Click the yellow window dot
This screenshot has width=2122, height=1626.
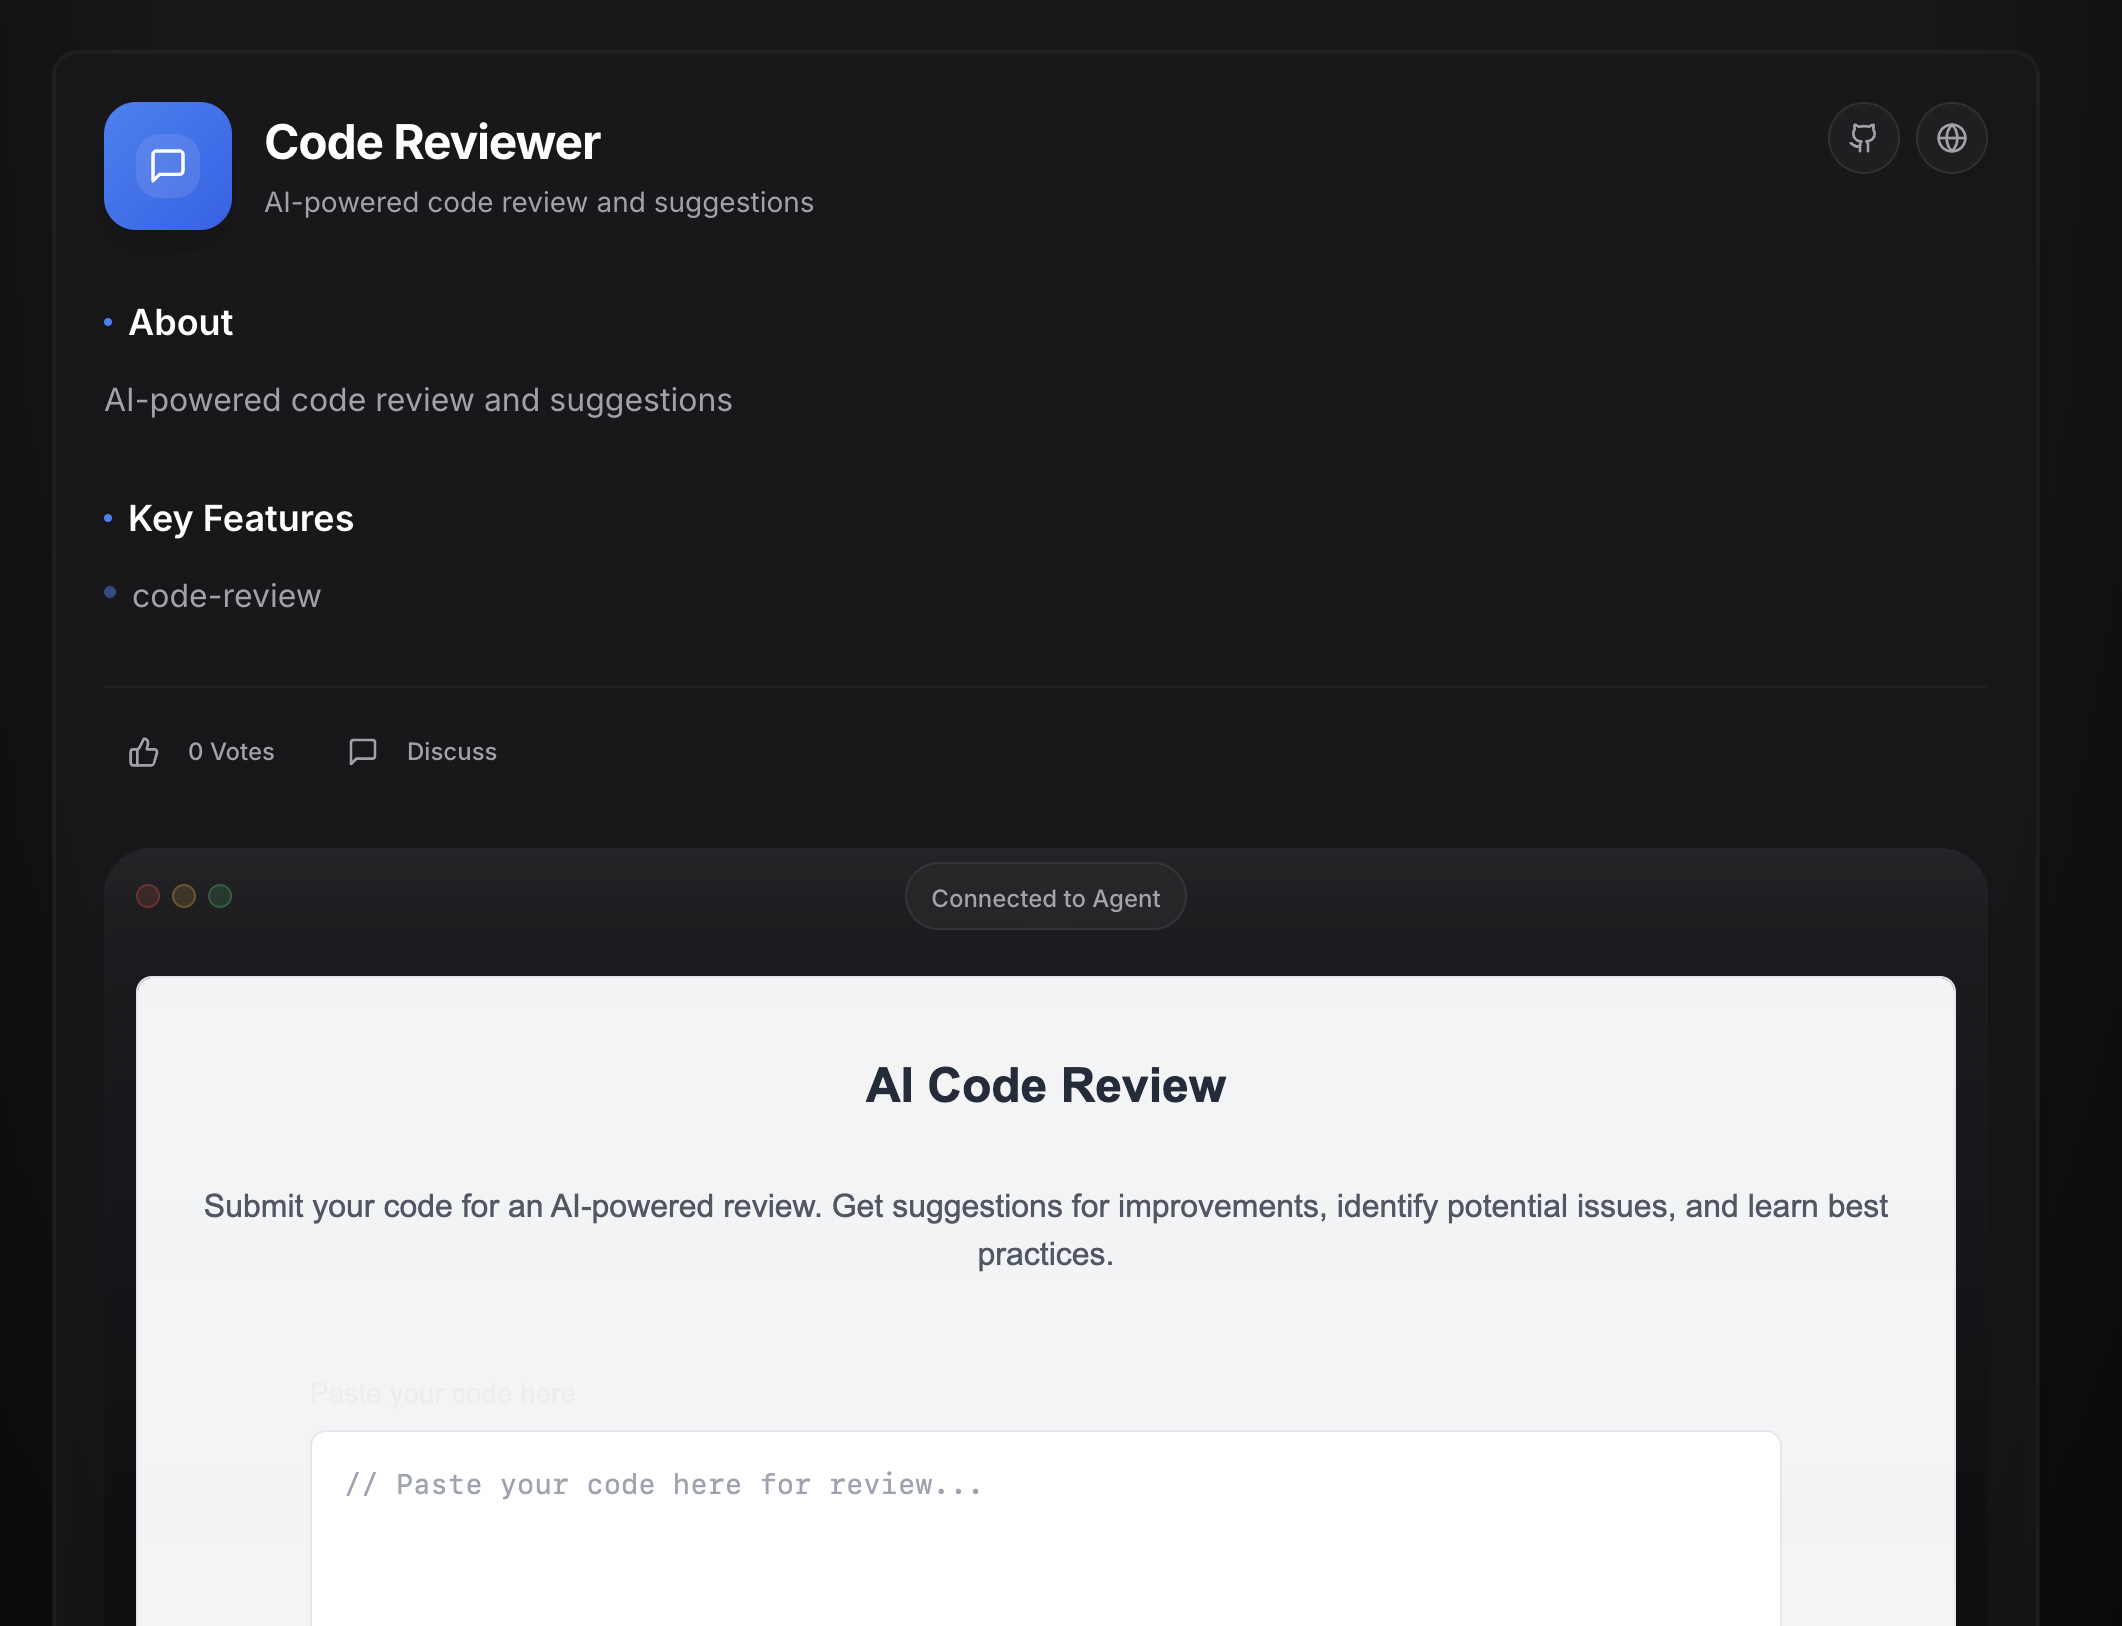[x=184, y=896]
